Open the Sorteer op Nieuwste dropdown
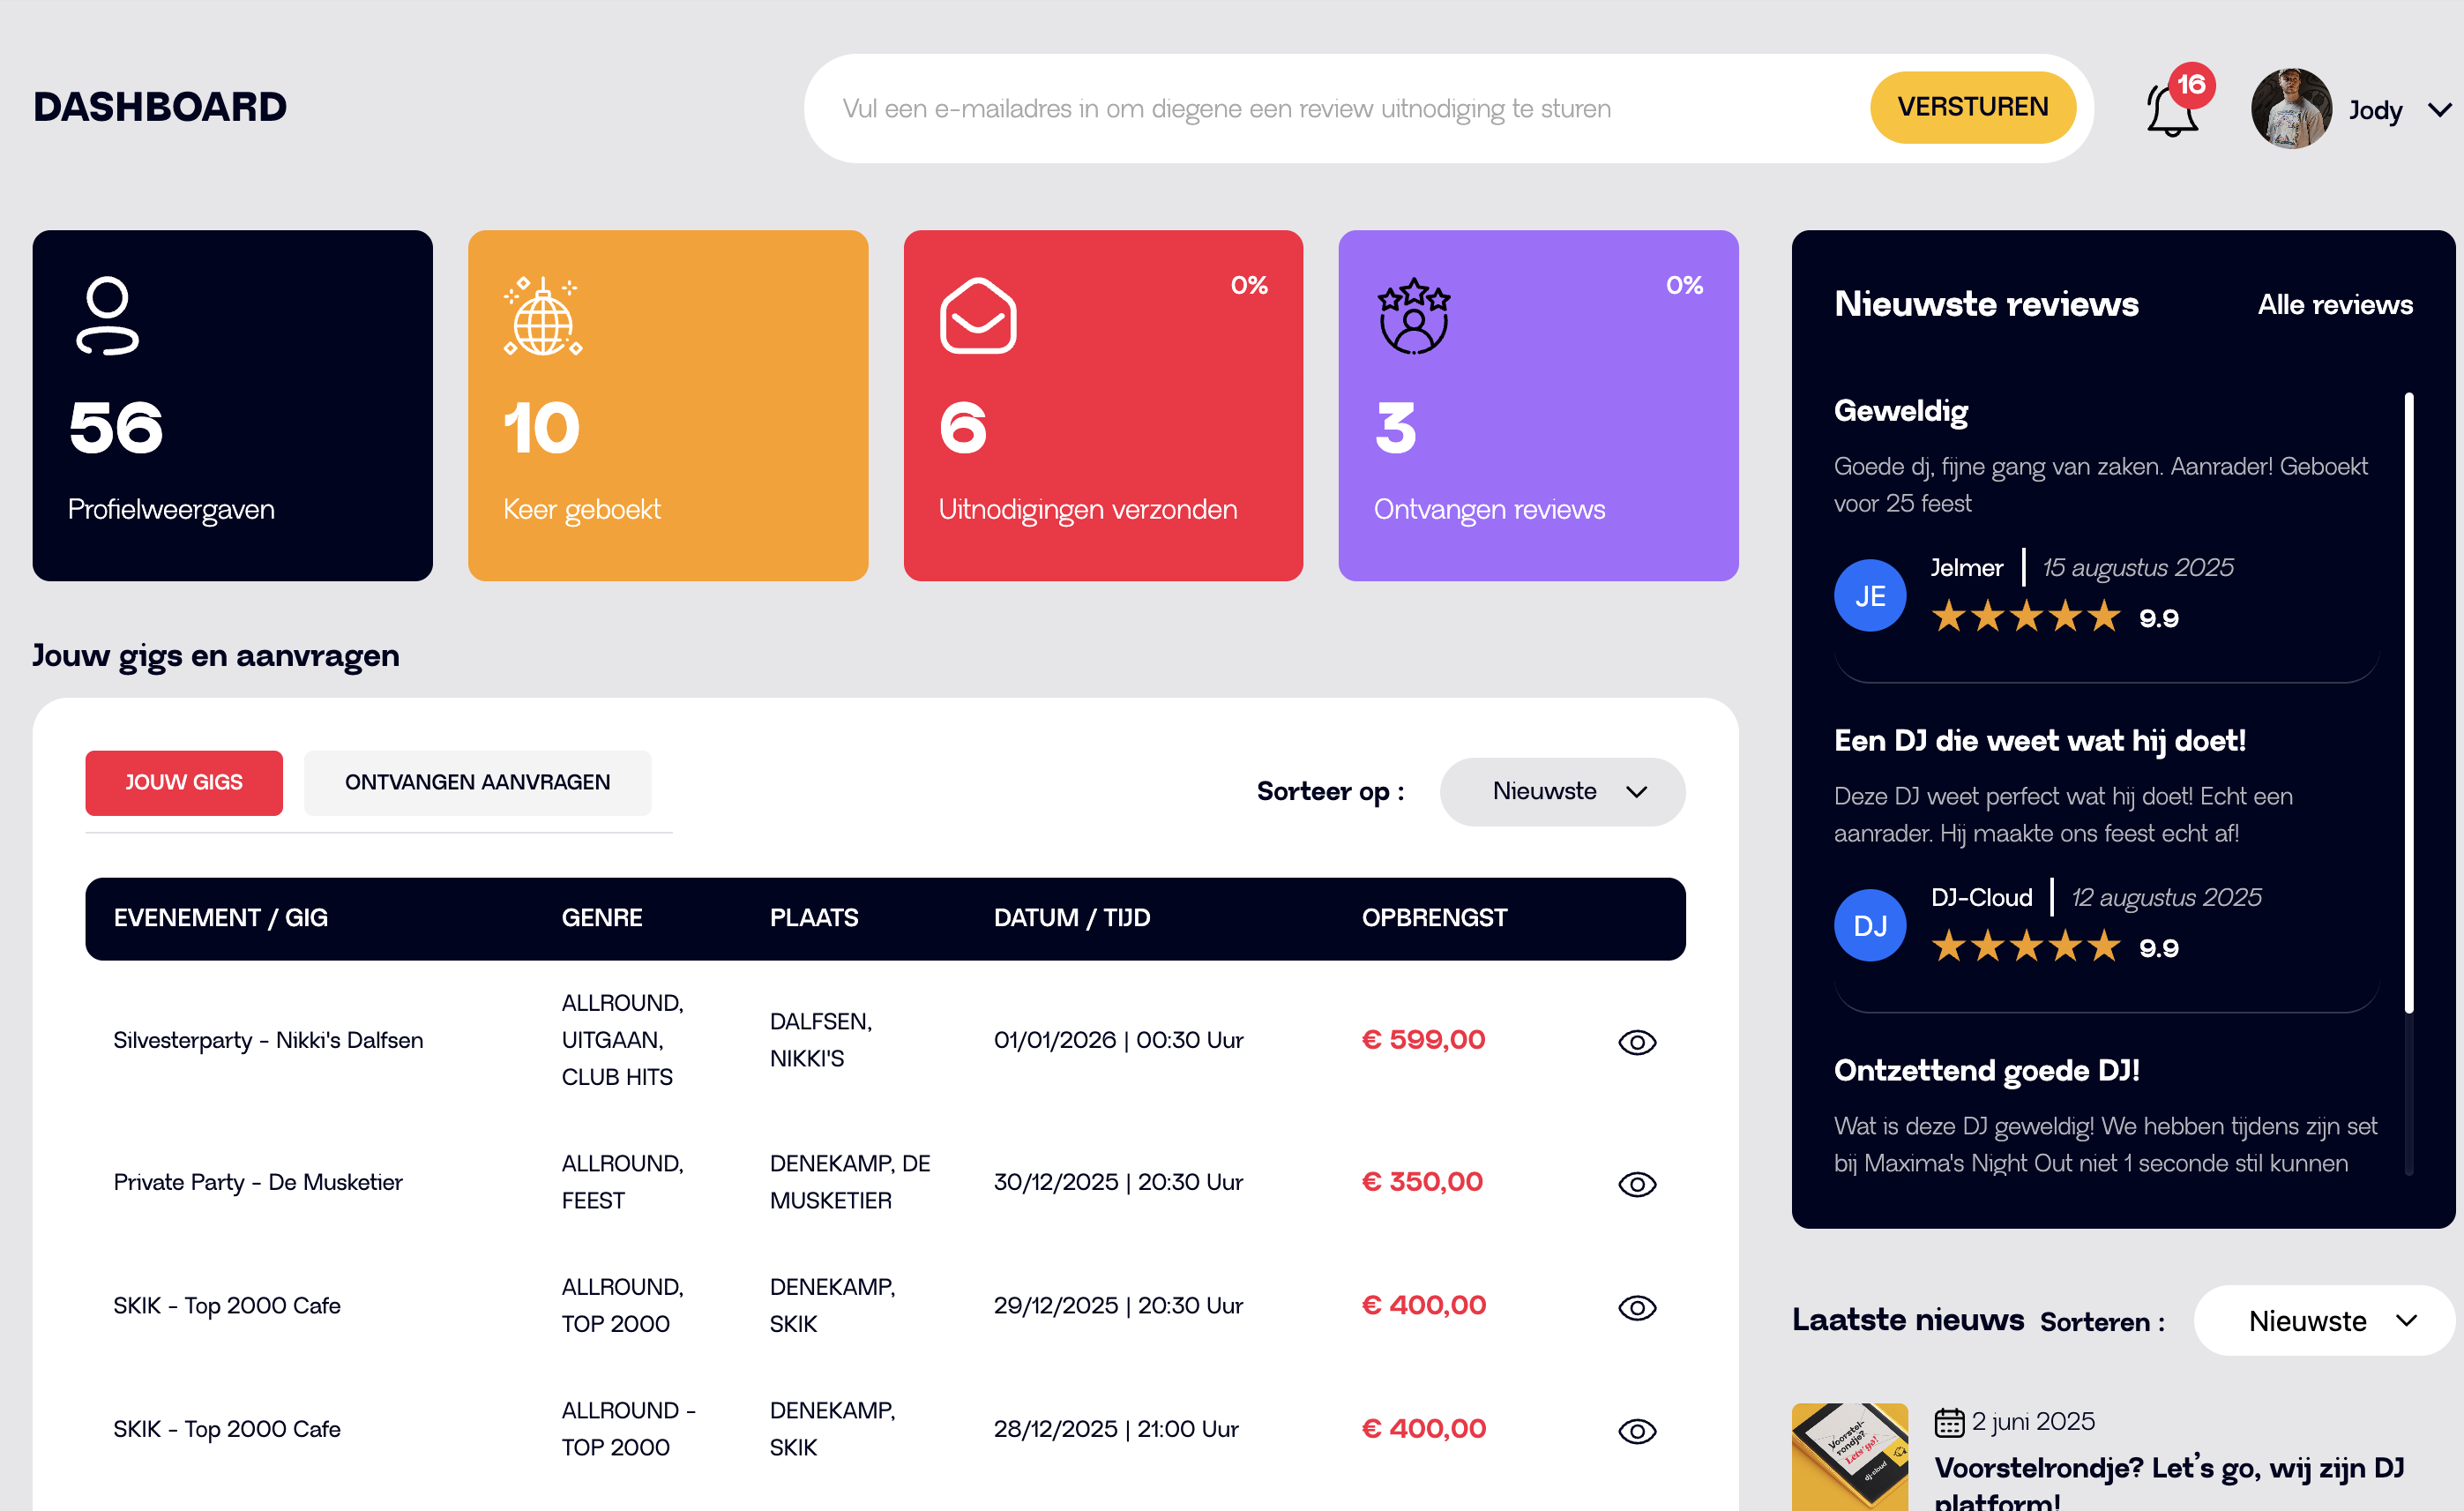Viewport: 2464px width, 1511px height. tap(1561, 791)
